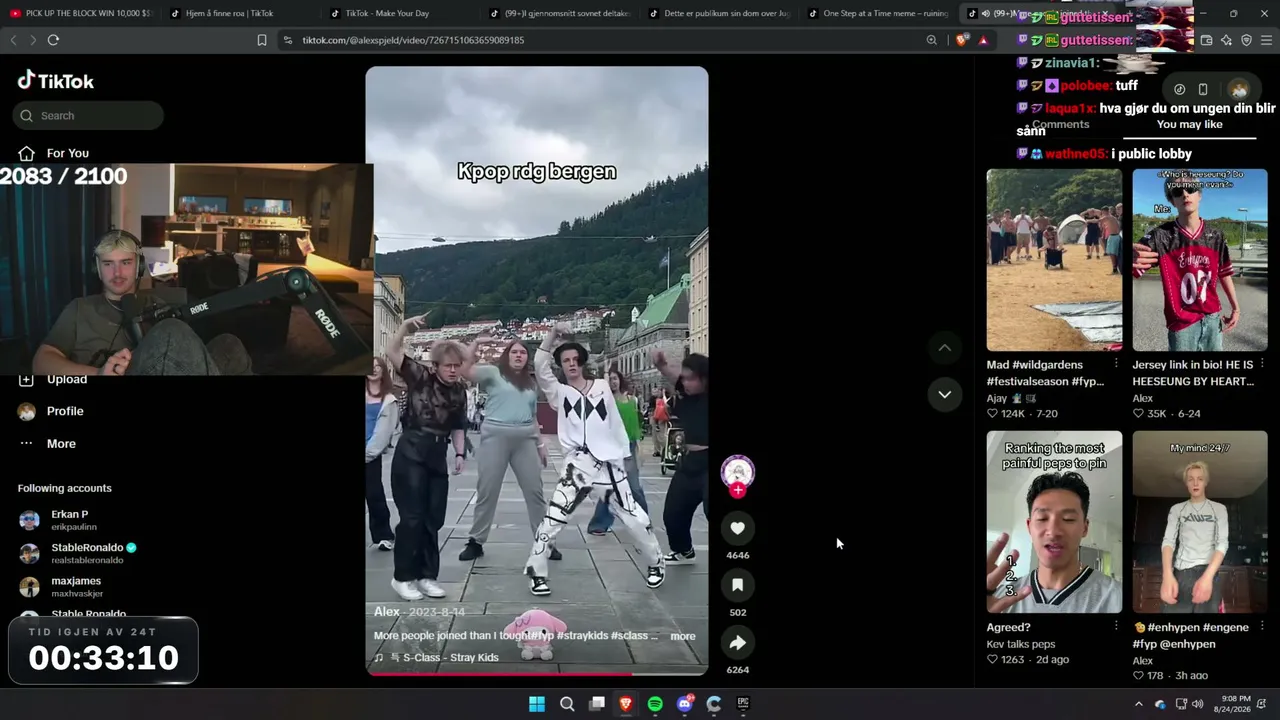
Task: Seek on the video progress bar
Action: point(537,673)
